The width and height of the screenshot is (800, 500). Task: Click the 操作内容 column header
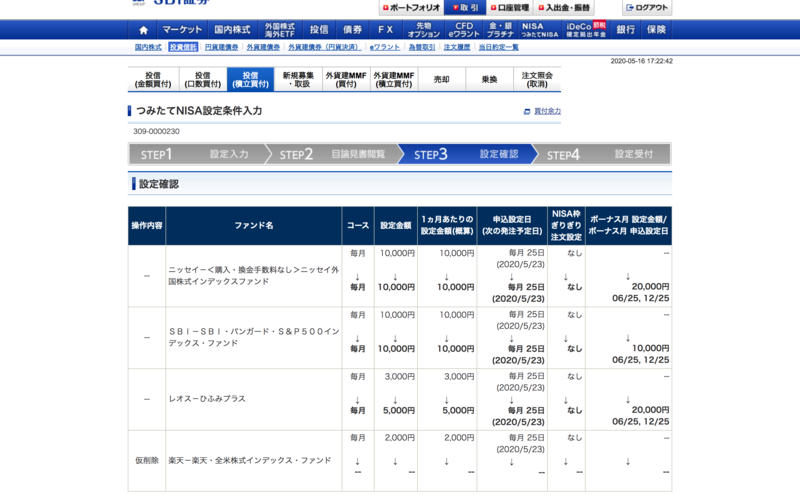point(147,226)
